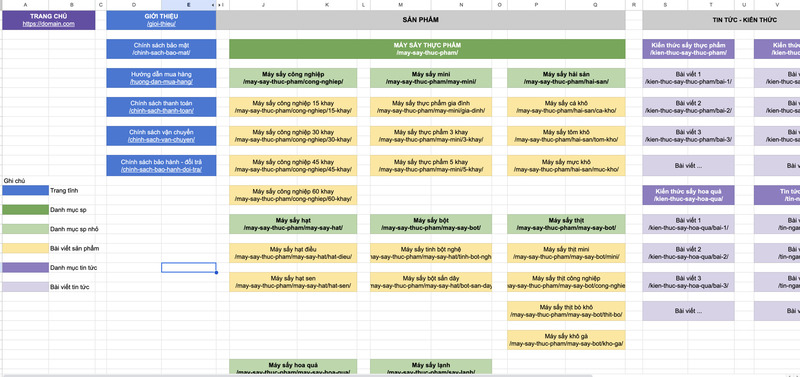Click the Máy sấy tinh bột nghệ cell

(431, 253)
